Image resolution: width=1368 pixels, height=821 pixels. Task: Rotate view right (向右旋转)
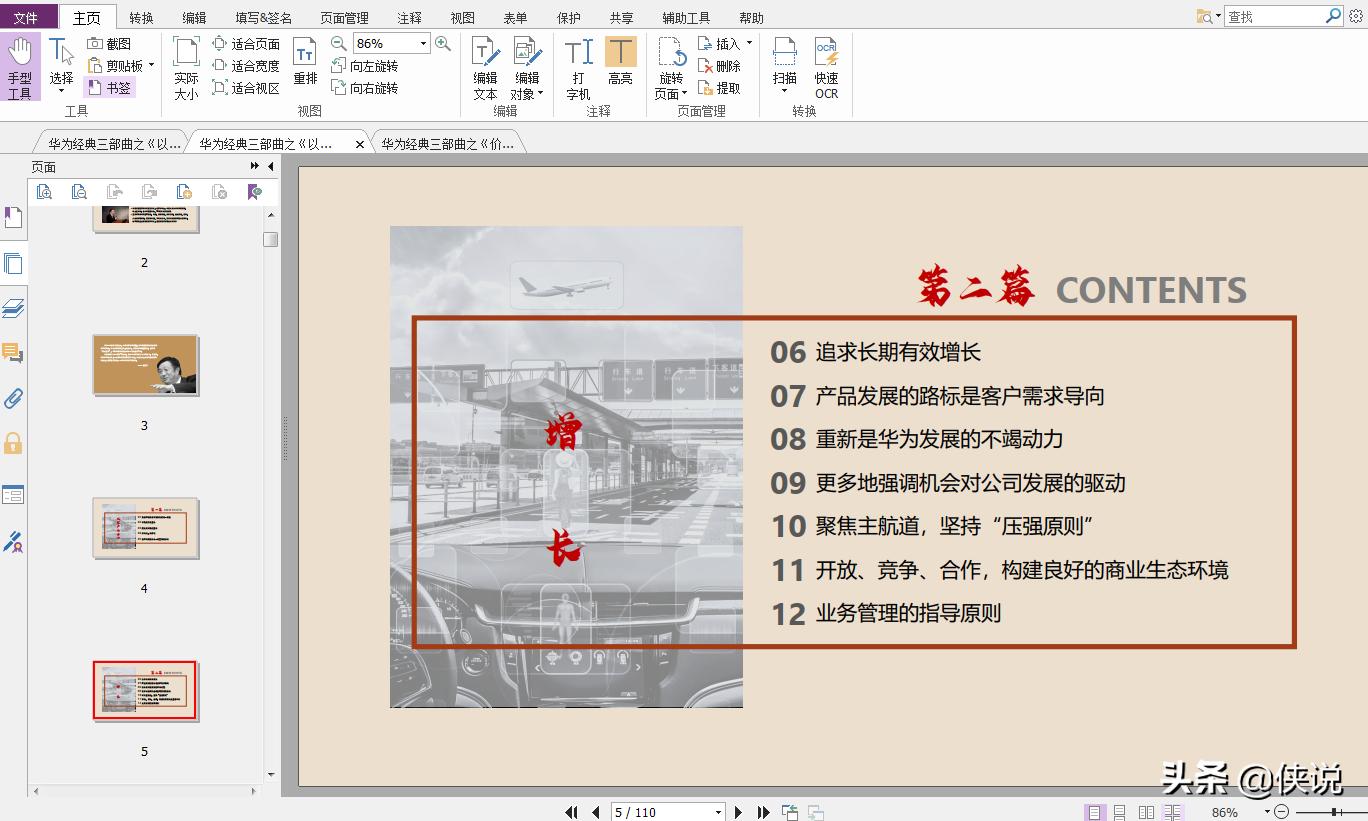(364, 88)
